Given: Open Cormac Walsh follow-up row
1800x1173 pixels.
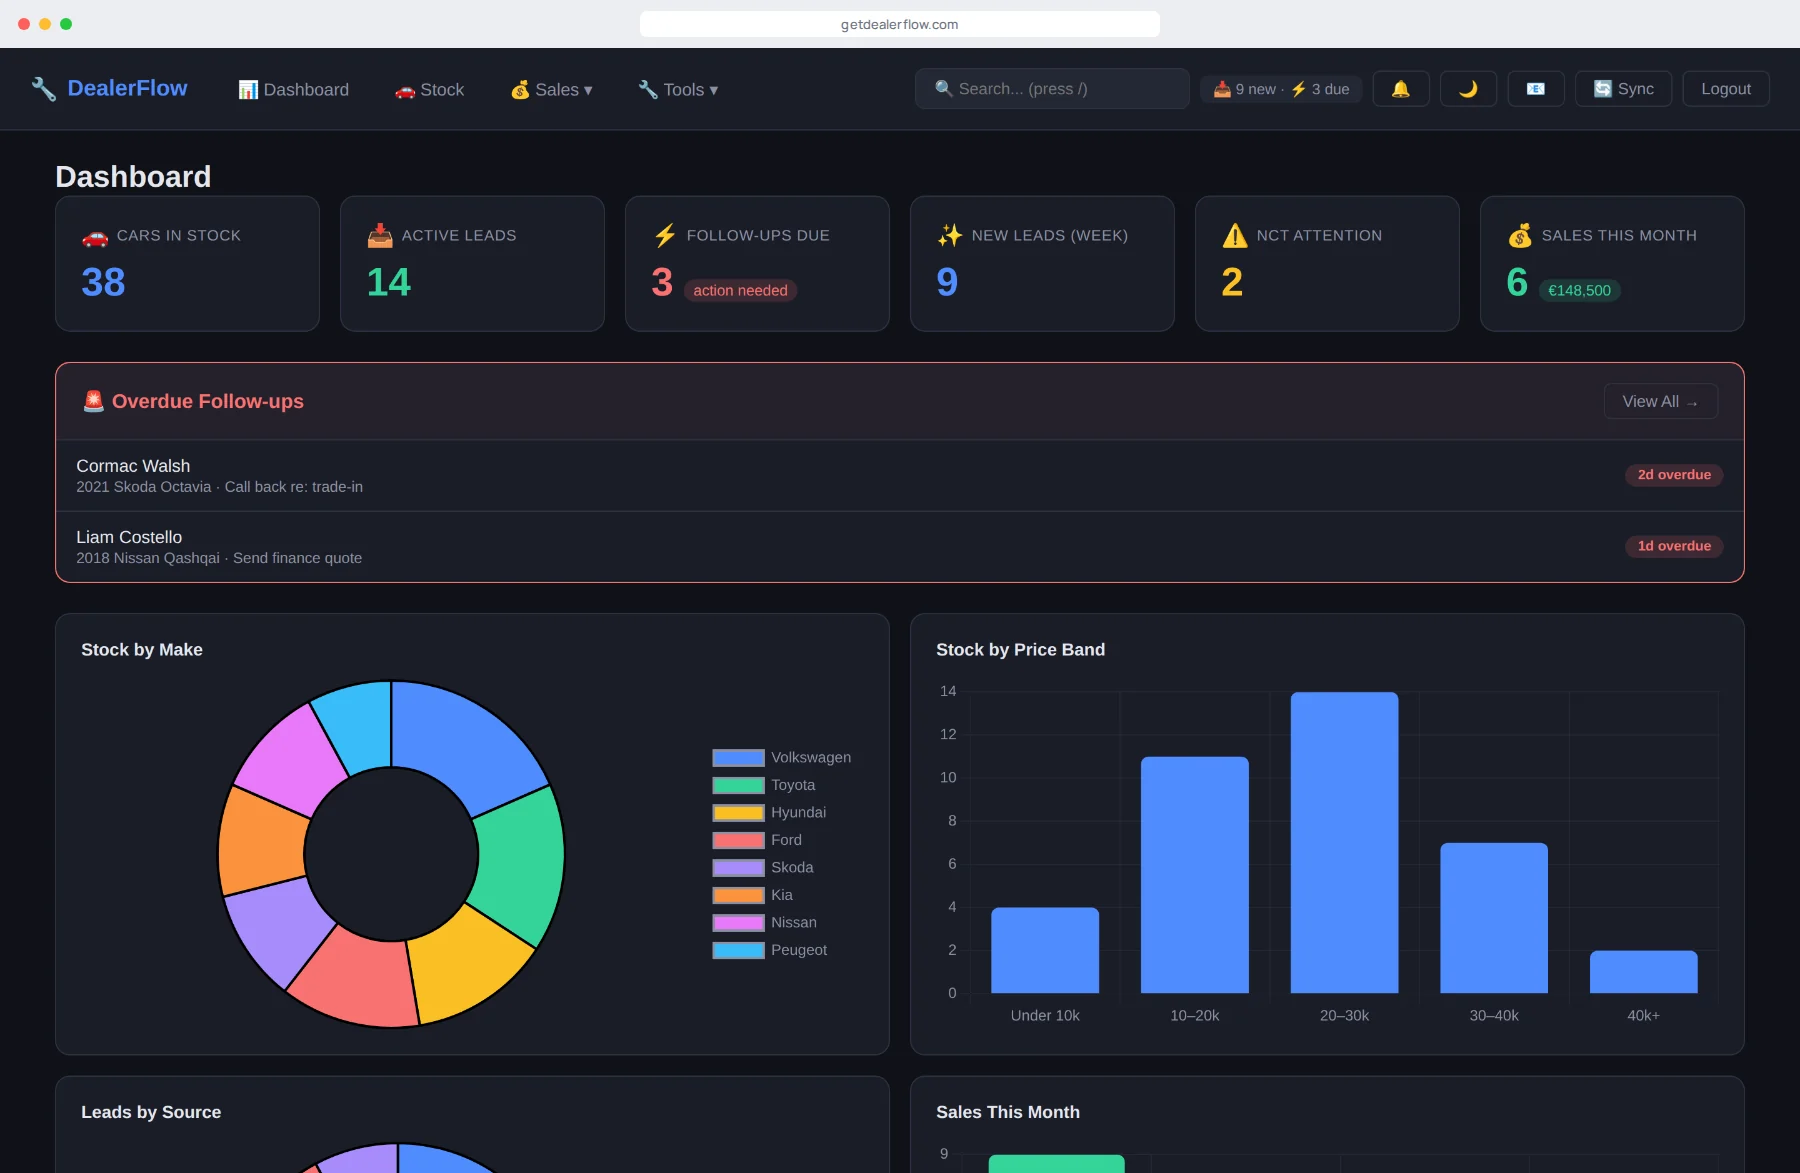Looking at the screenshot, I should click(900, 476).
